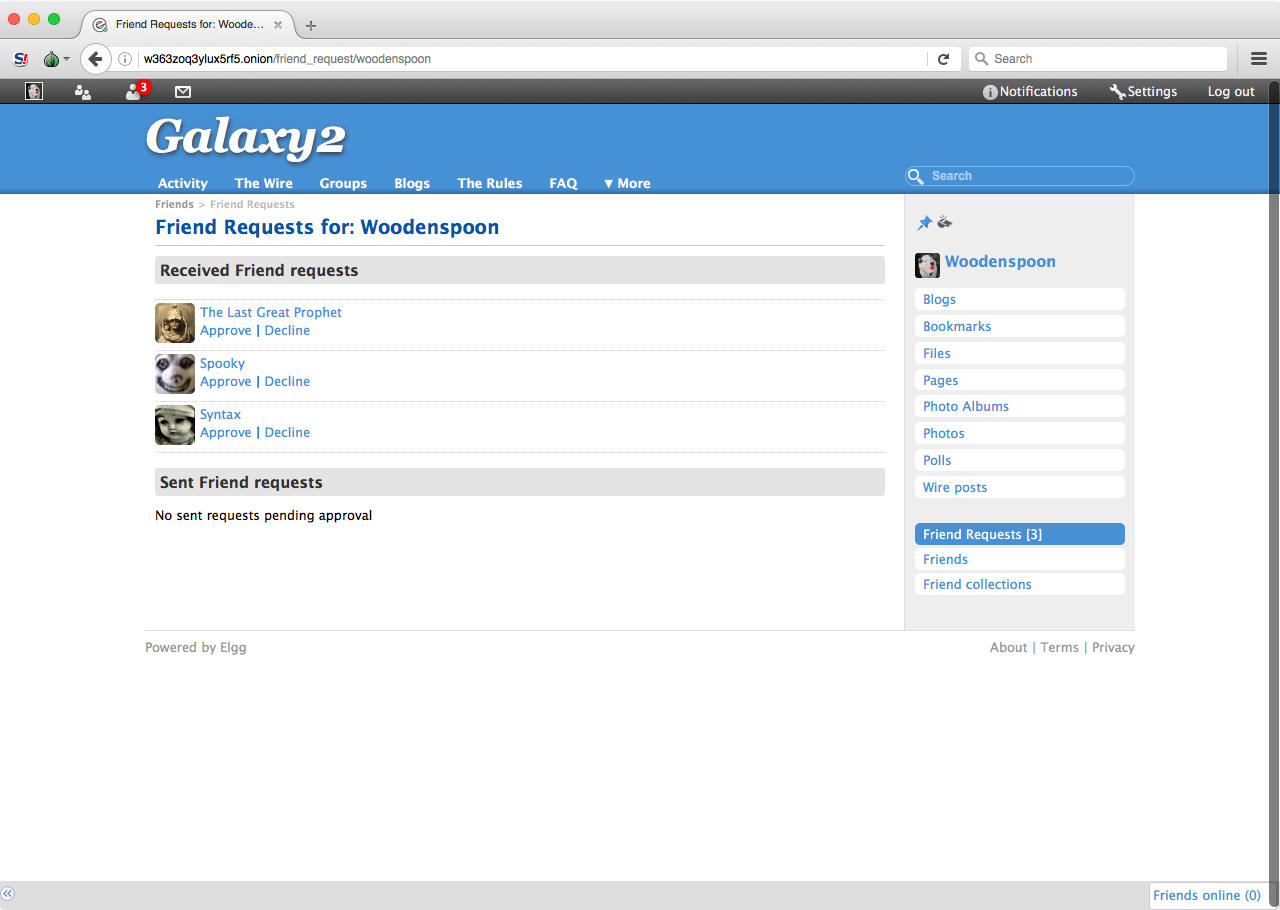Go to The Wire navigation tab

pyautogui.click(x=263, y=183)
